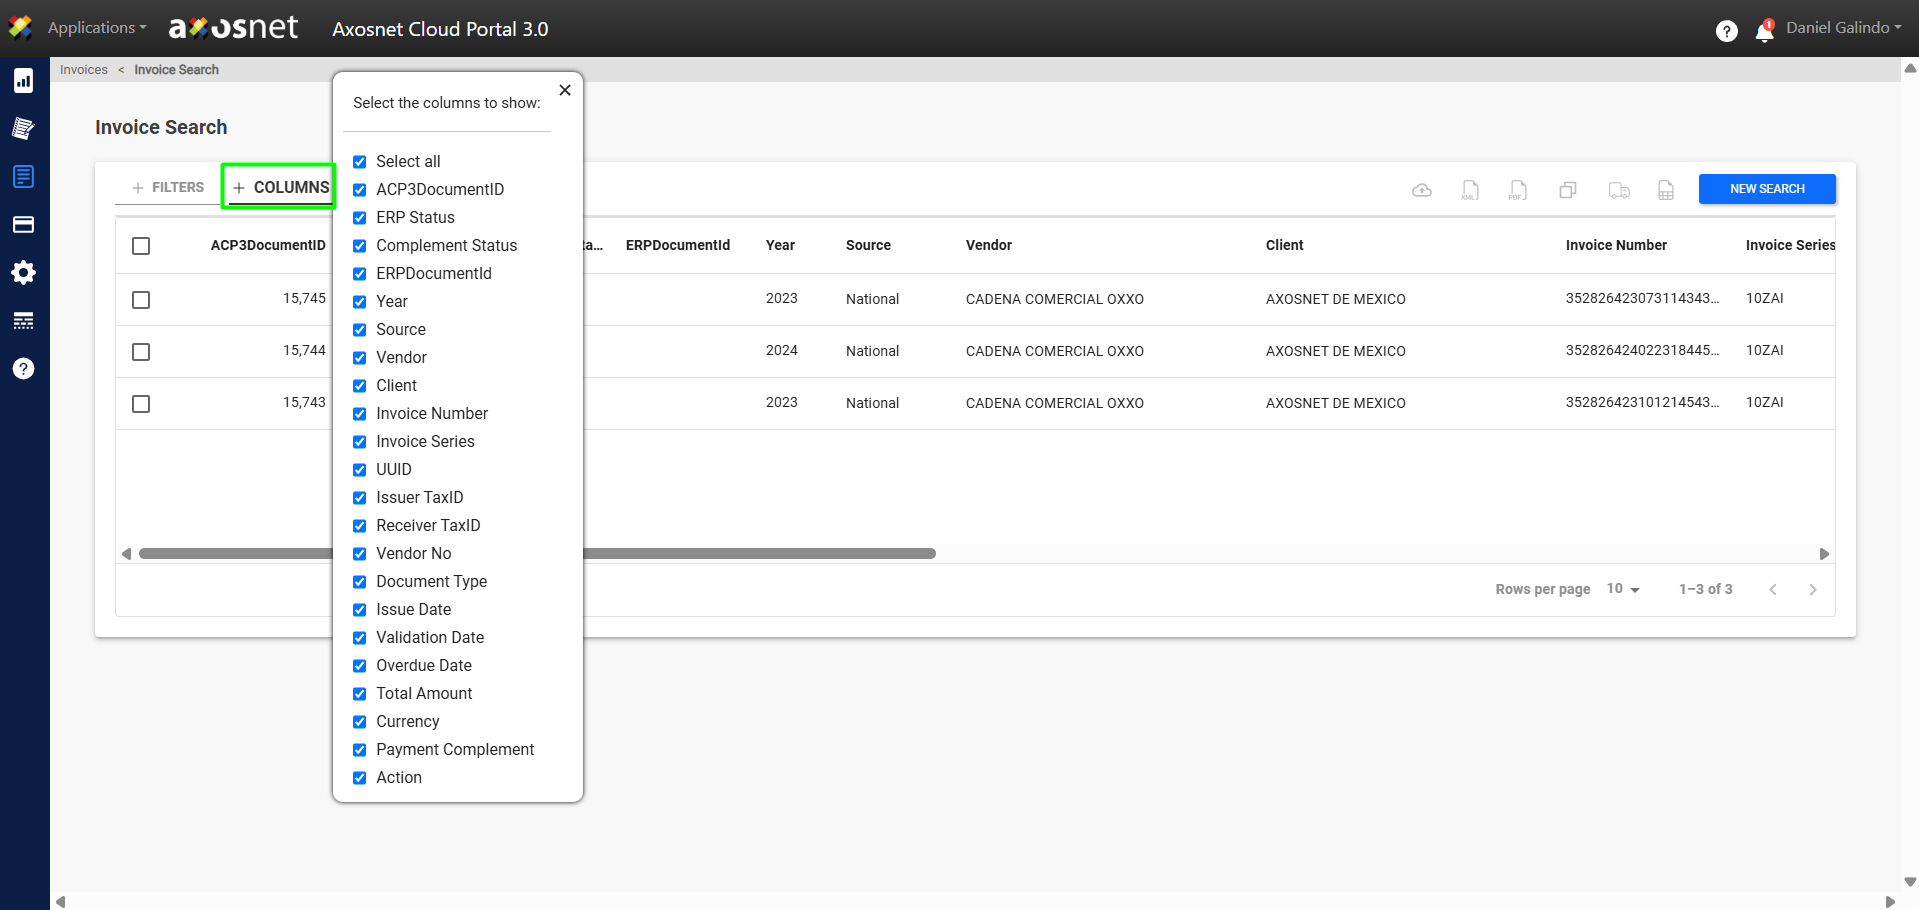Open the COLUMNS tab
The width and height of the screenshot is (1919, 910).
point(281,187)
